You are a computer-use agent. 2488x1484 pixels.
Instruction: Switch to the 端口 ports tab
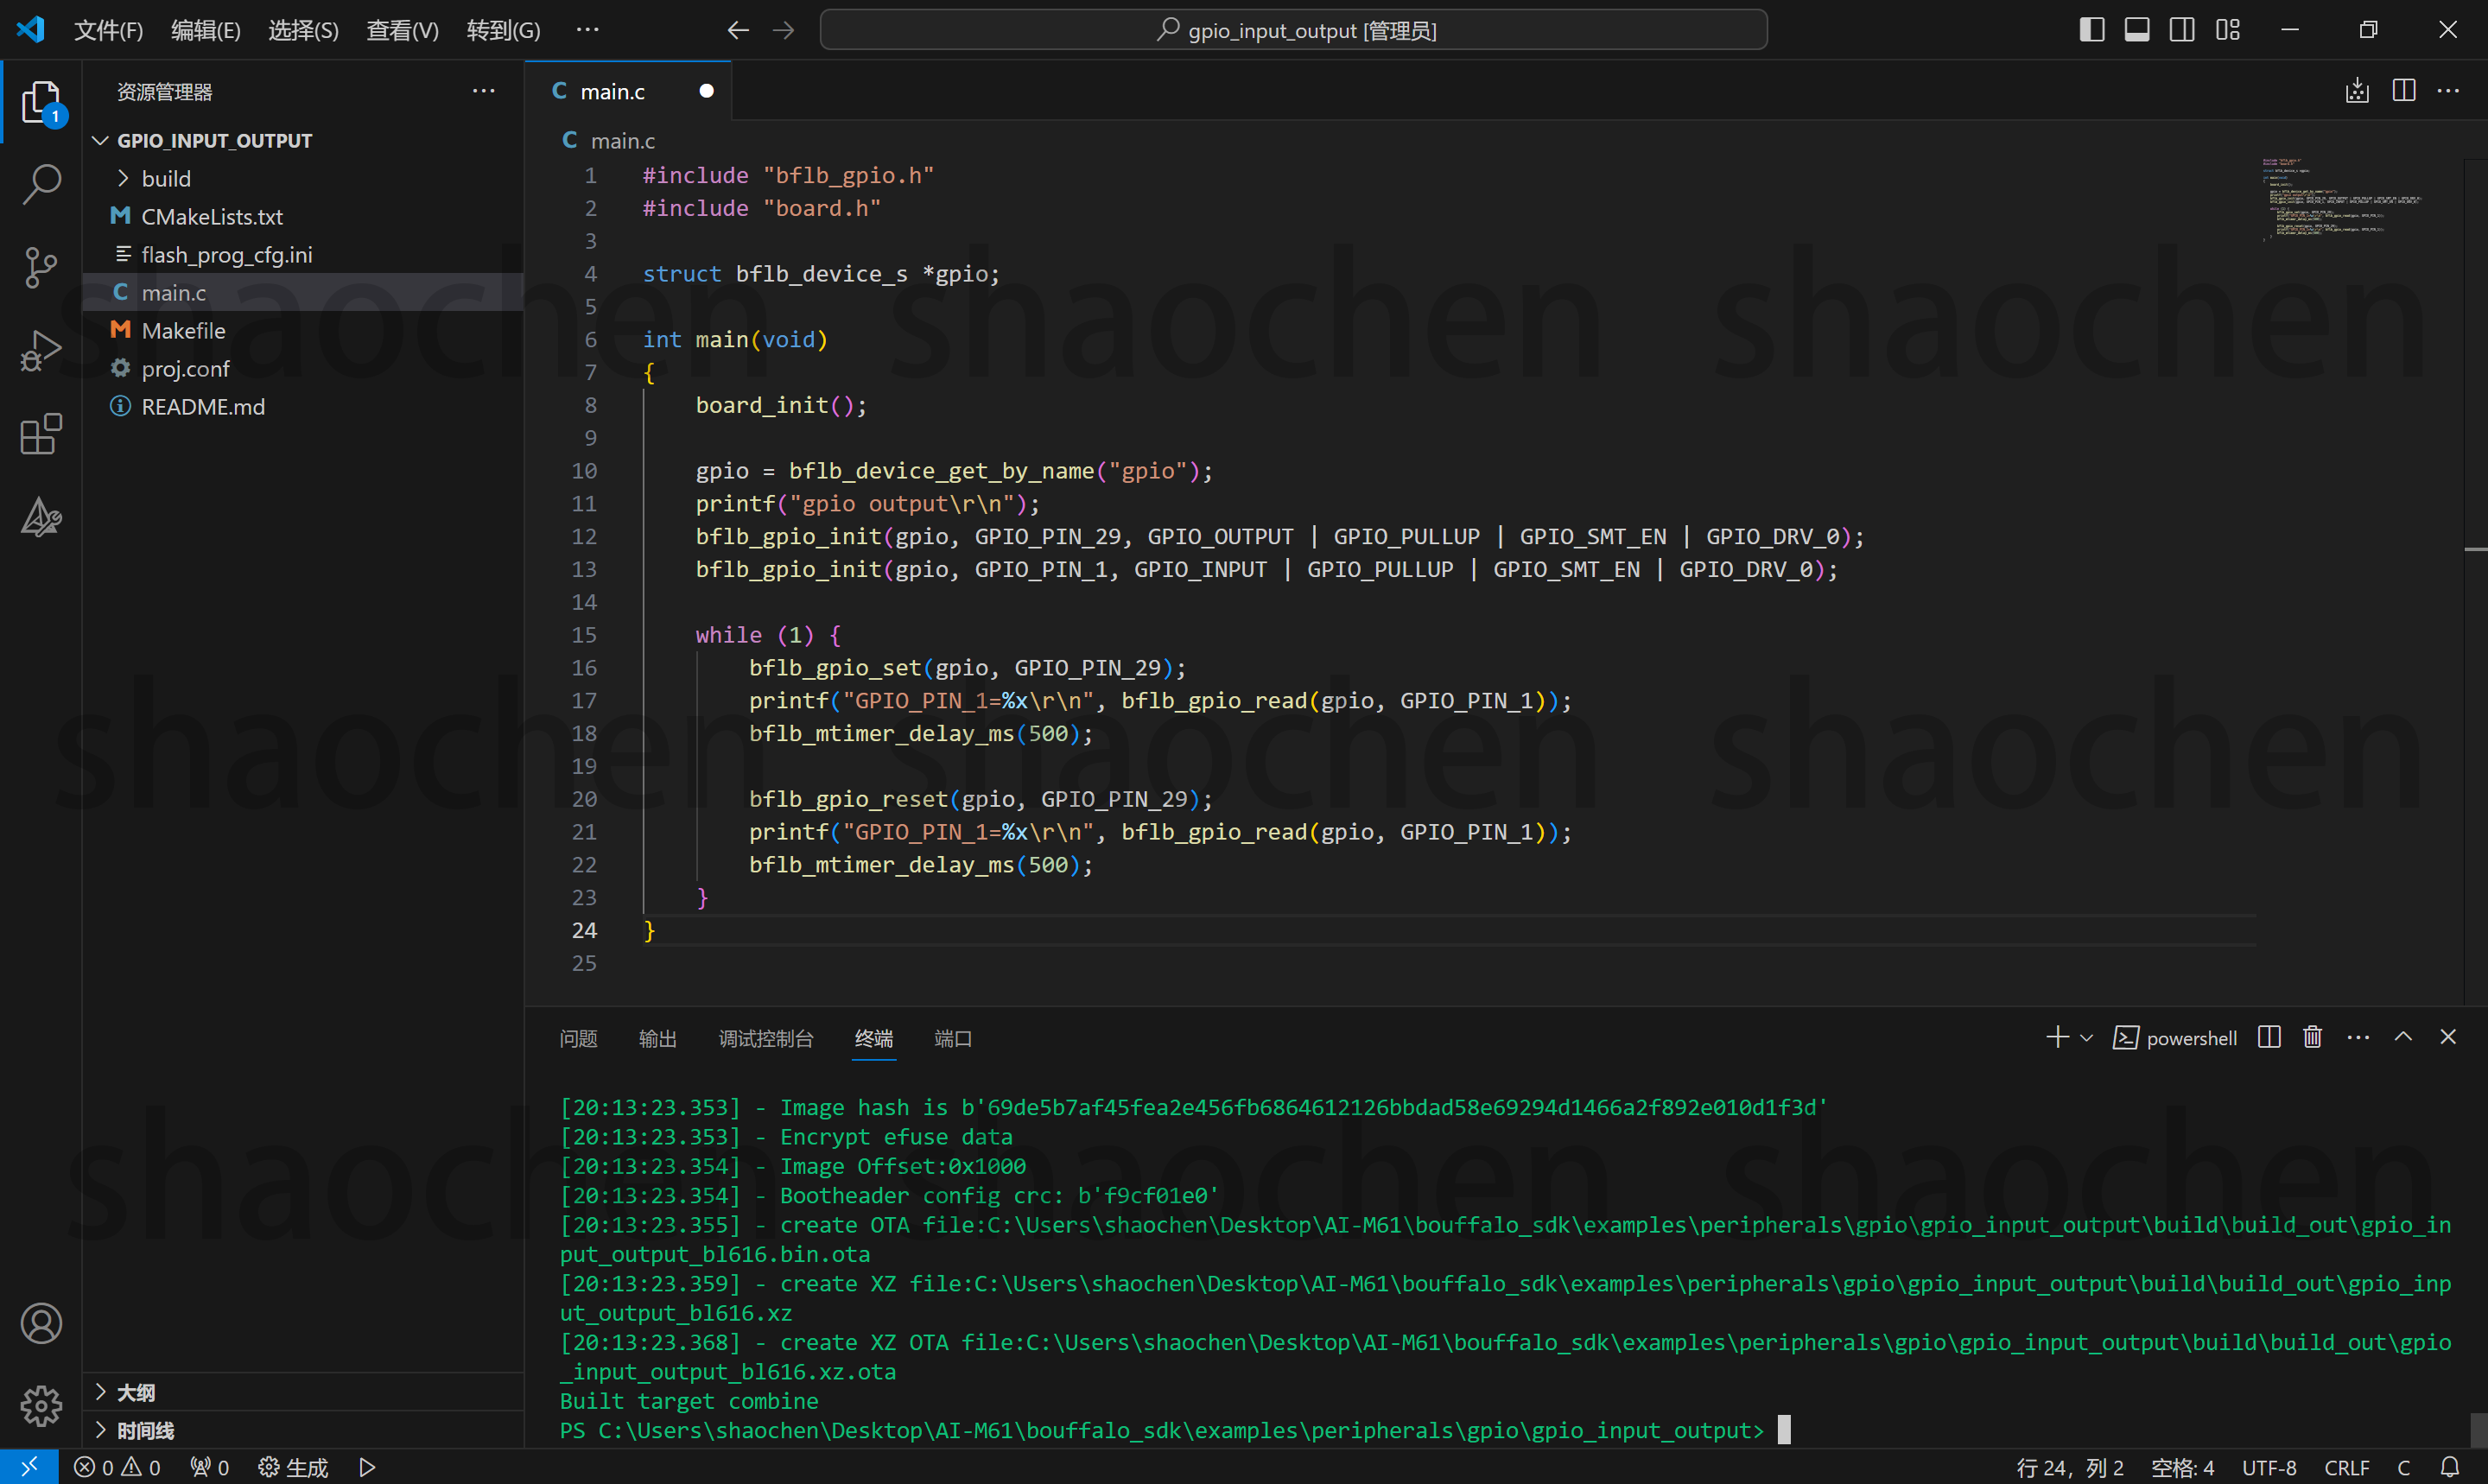pos(952,1039)
